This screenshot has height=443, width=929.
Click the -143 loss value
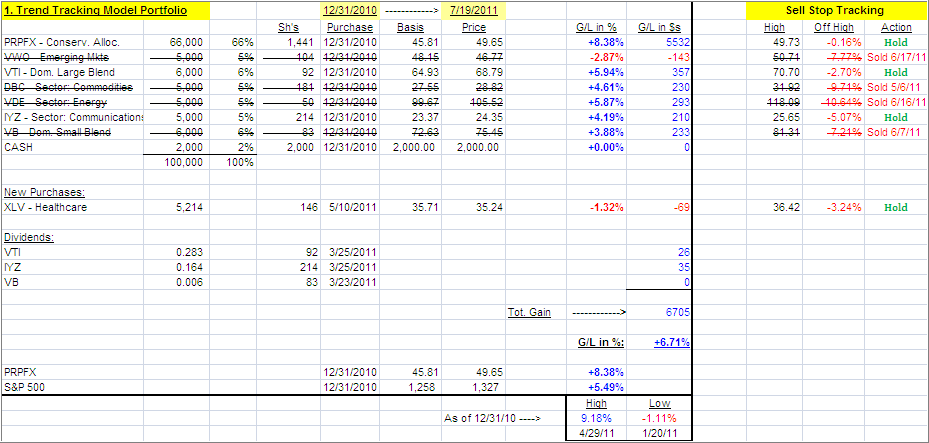[x=681, y=57]
